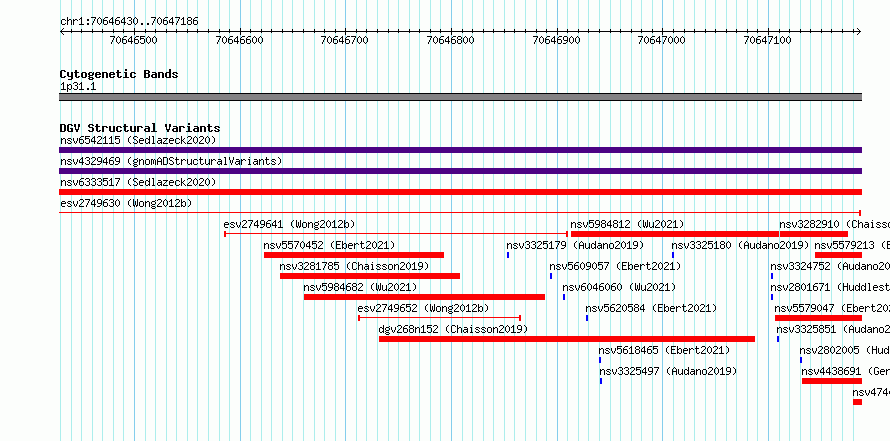
Task: Click ruler position 70647100
Action: [x=767, y=40]
